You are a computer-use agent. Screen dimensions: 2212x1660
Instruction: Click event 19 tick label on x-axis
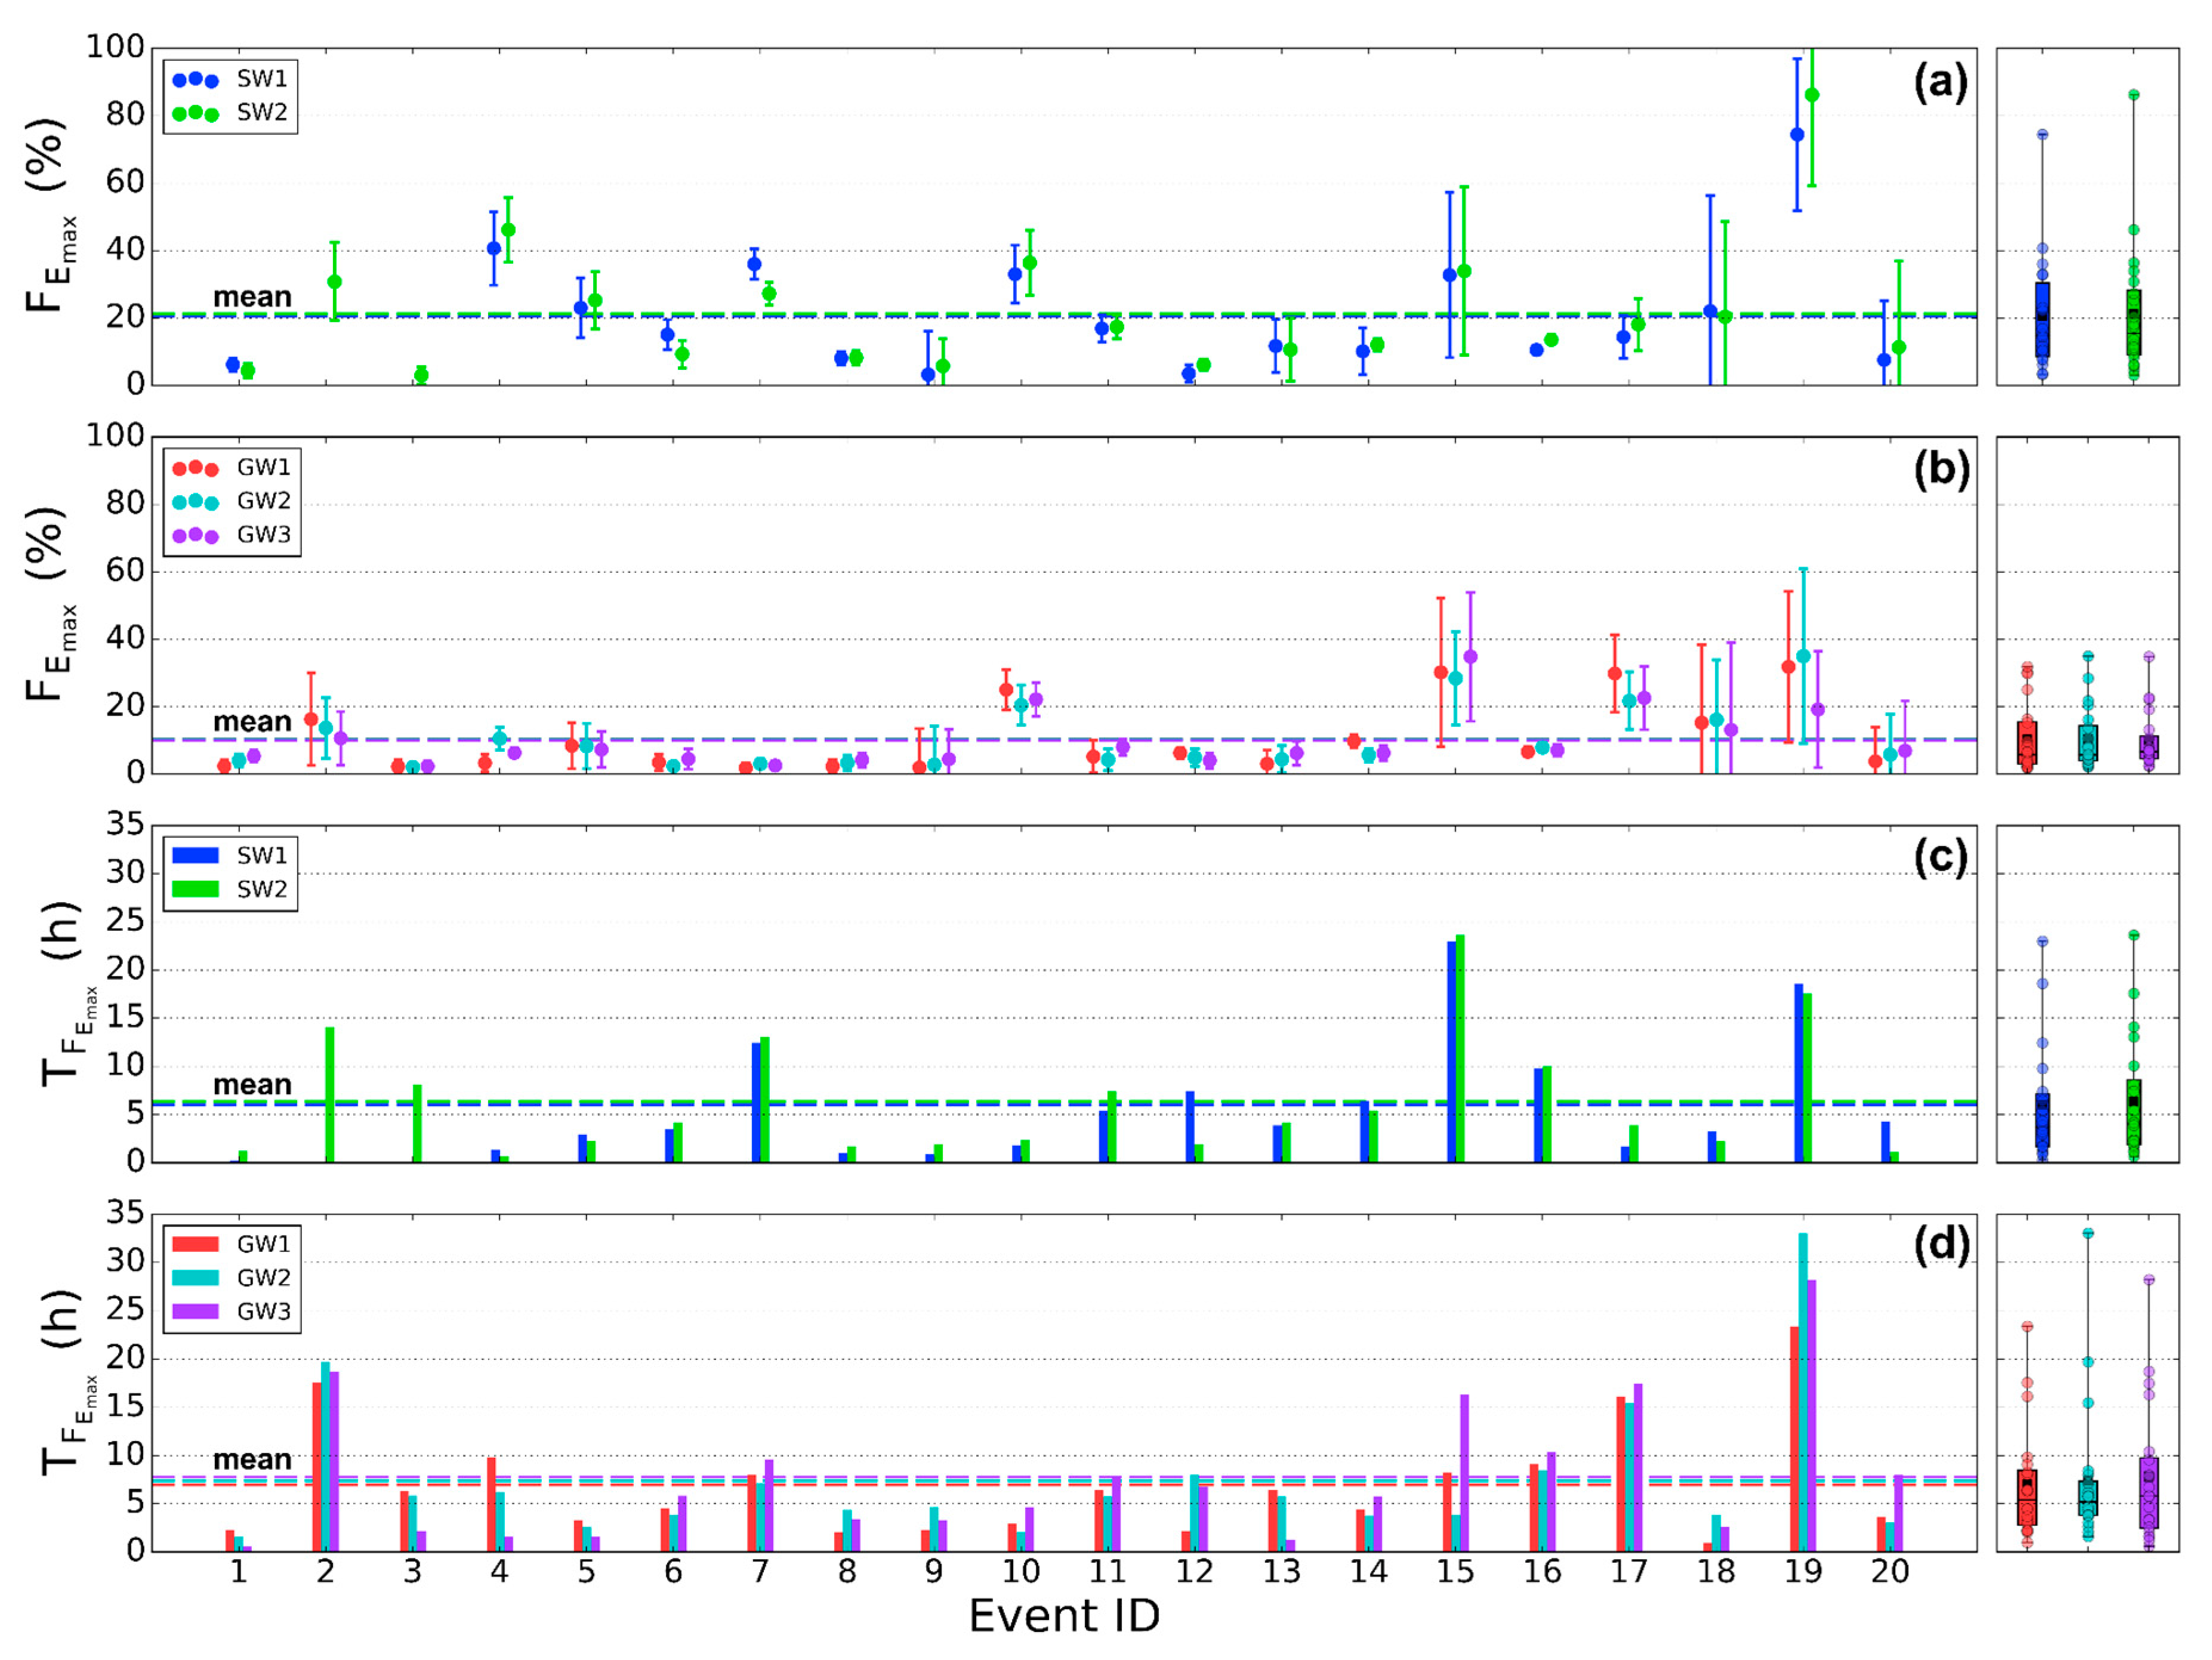click(x=1803, y=1572)
